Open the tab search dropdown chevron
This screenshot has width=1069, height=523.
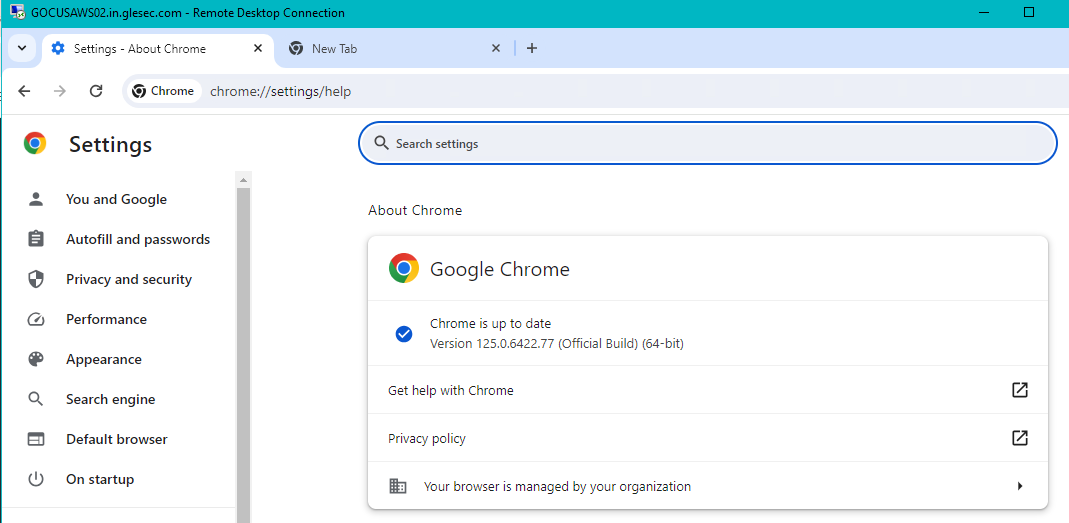click(22, 48)
